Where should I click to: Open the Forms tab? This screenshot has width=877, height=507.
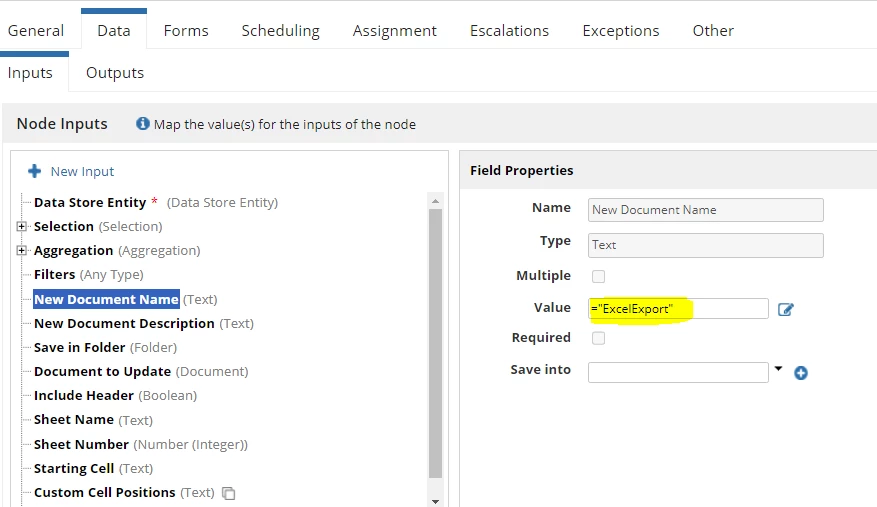[186, 31]
